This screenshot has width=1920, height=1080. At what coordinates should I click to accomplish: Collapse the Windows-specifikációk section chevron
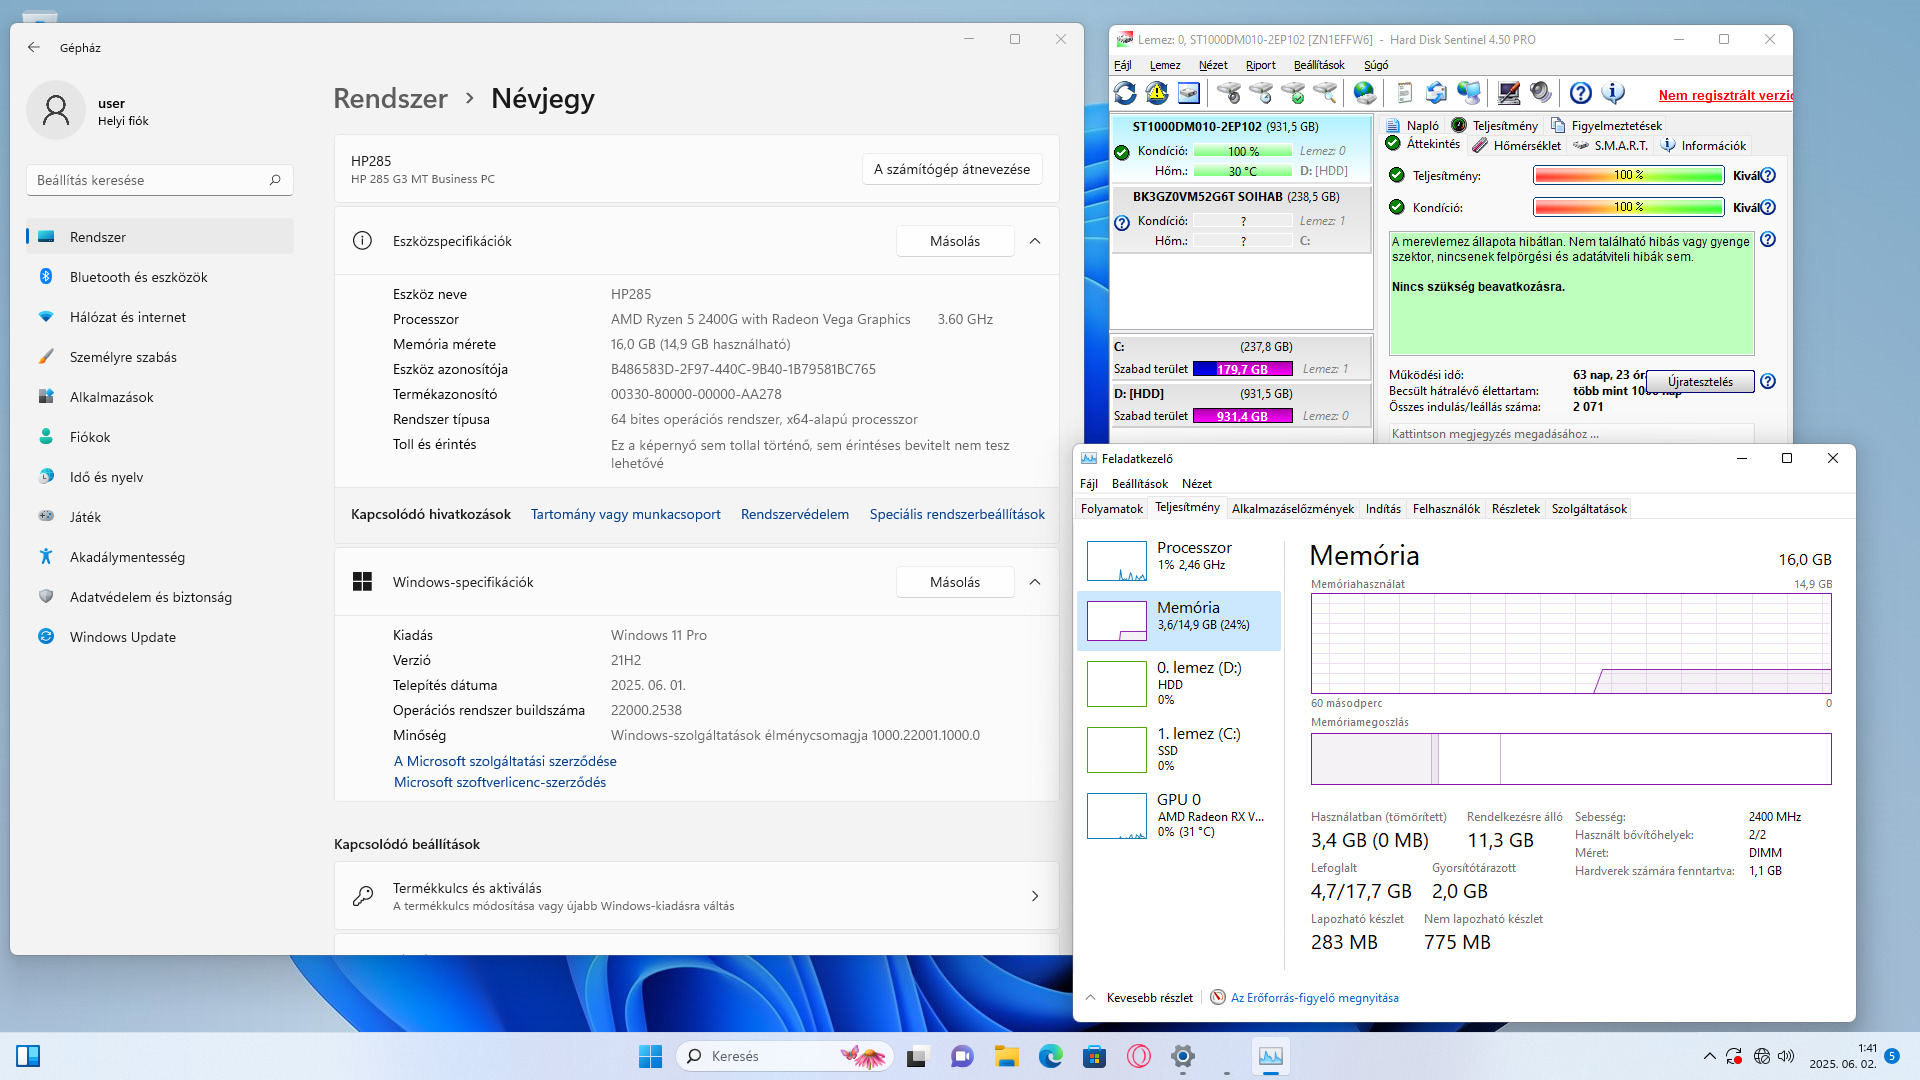(1035, 582)
